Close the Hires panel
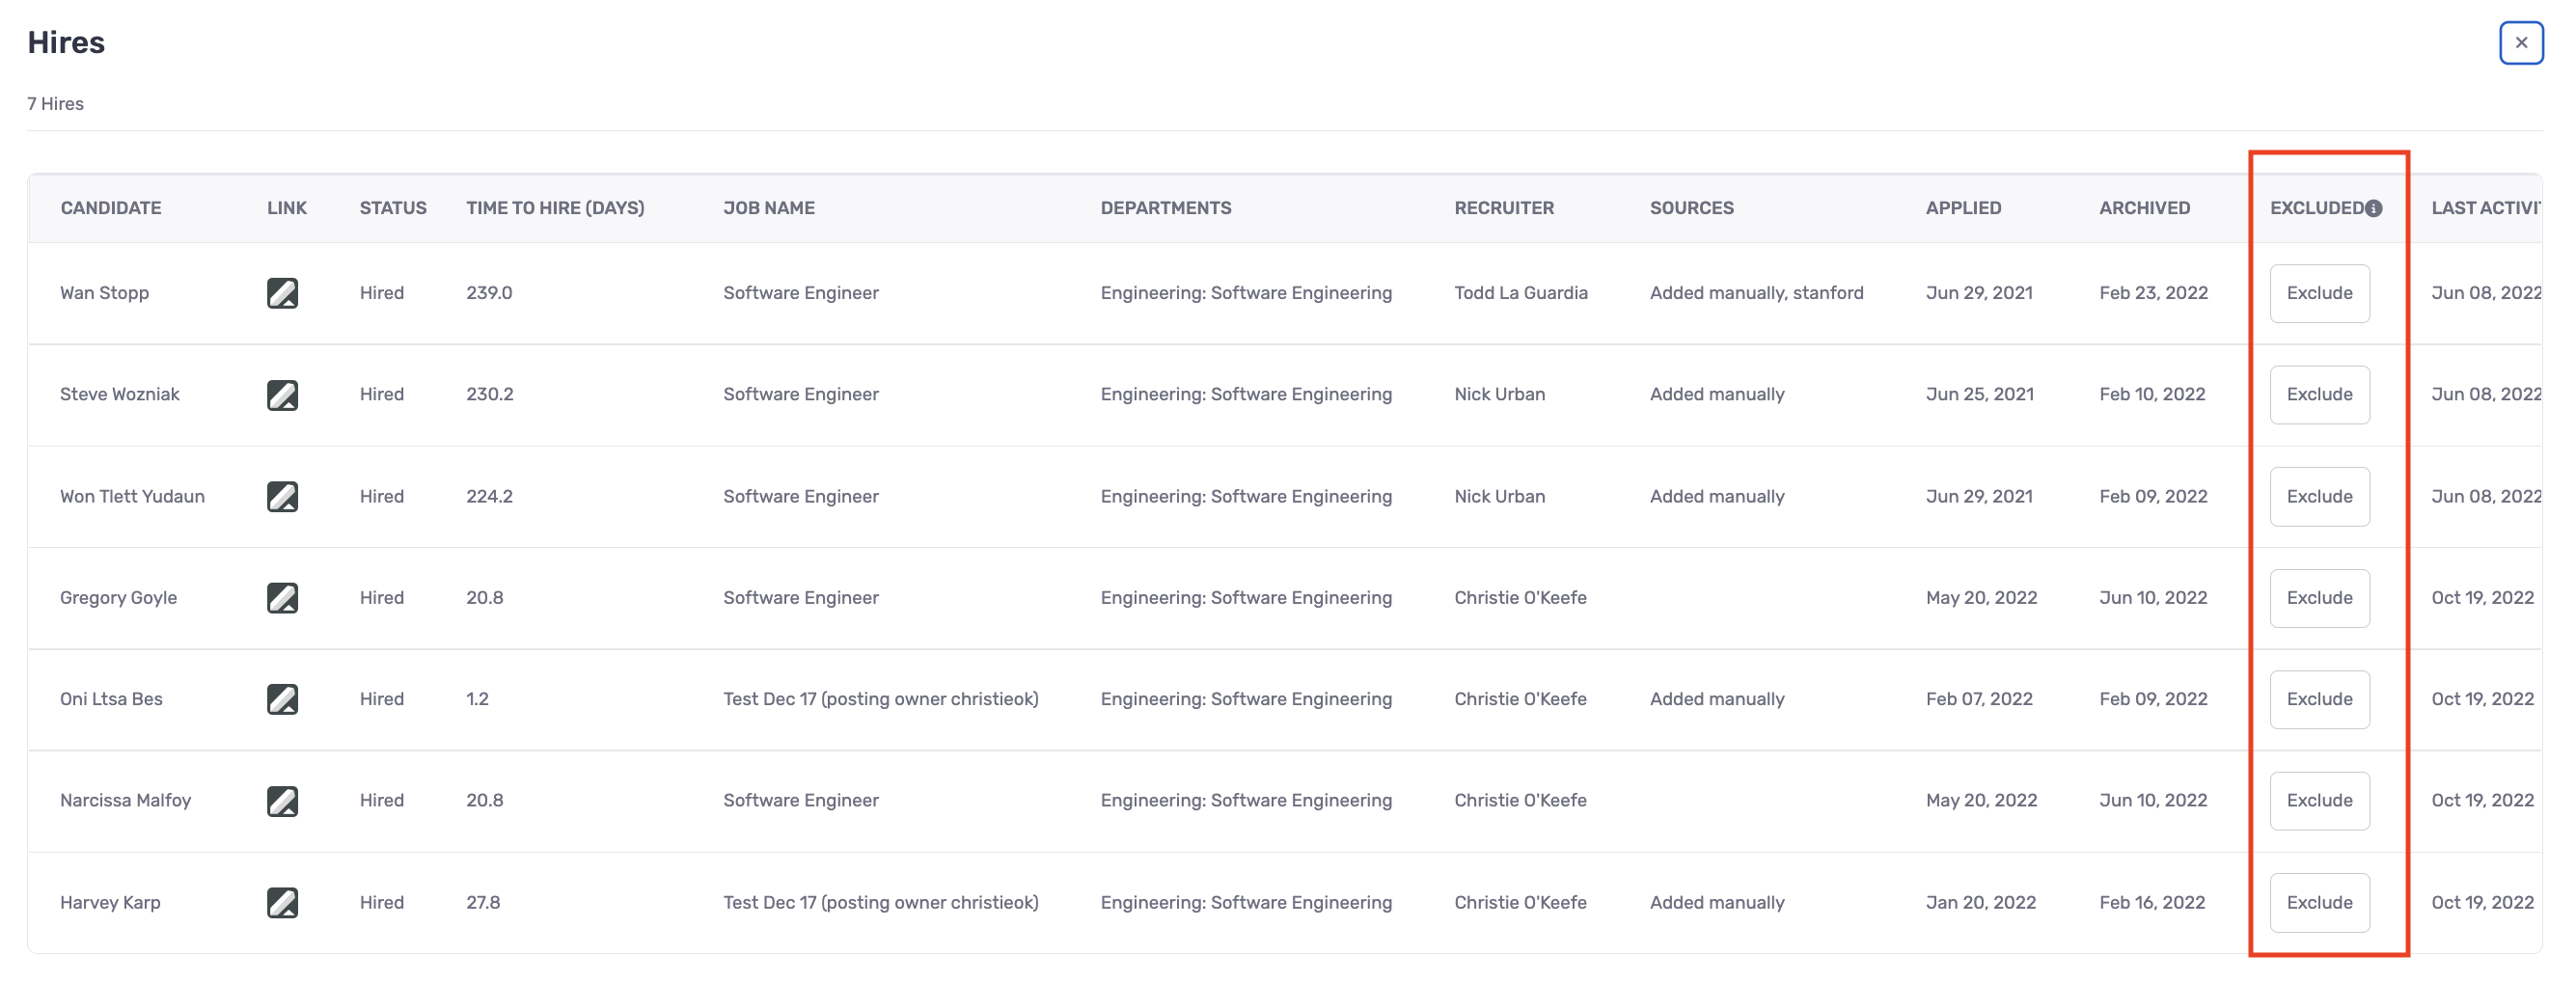The width and height of the screenshot is (2576, 982). tap(2520, 43)
